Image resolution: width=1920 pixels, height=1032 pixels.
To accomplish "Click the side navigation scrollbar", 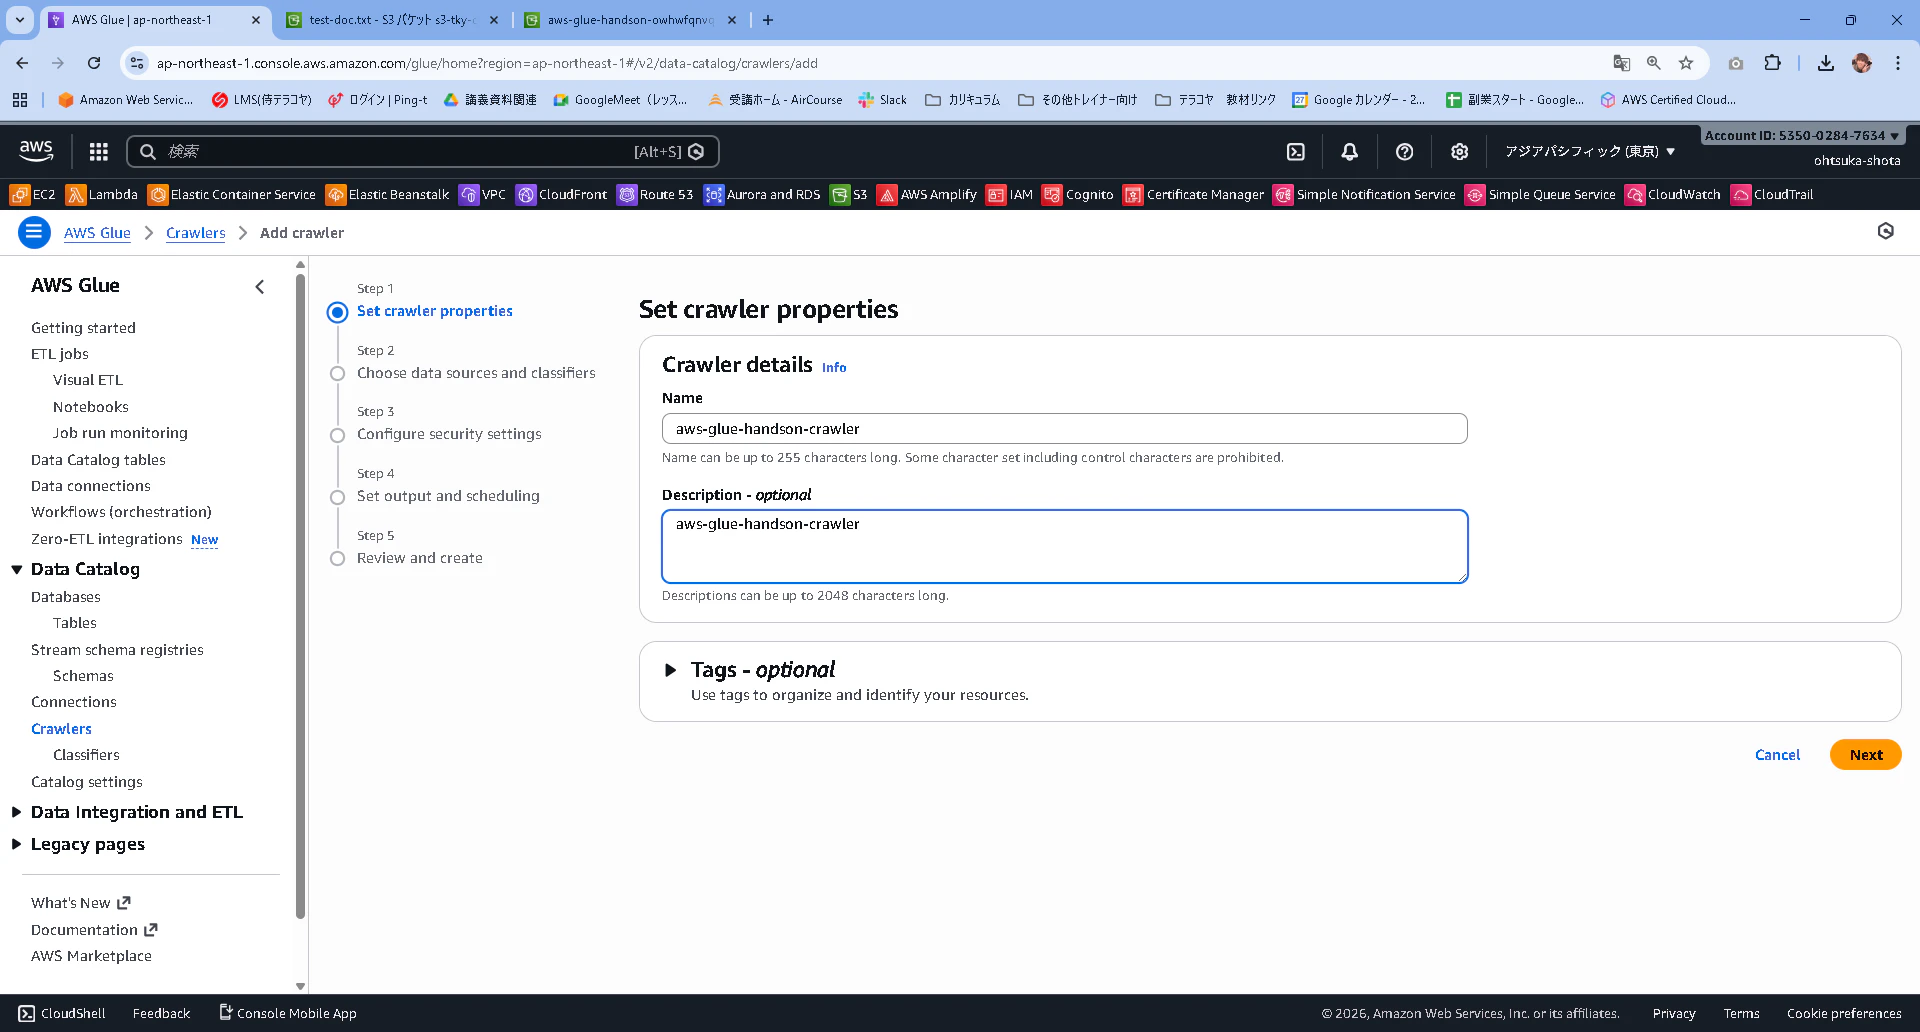I will point(300,595).
